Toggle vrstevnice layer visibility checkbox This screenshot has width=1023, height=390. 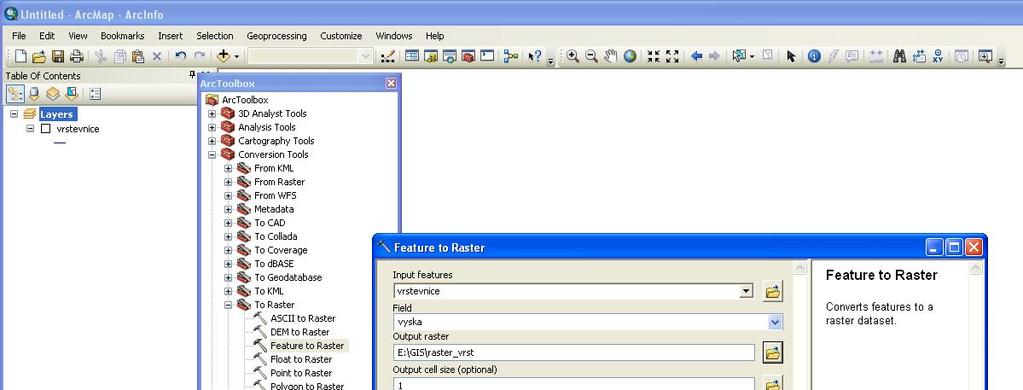[46, 129]
